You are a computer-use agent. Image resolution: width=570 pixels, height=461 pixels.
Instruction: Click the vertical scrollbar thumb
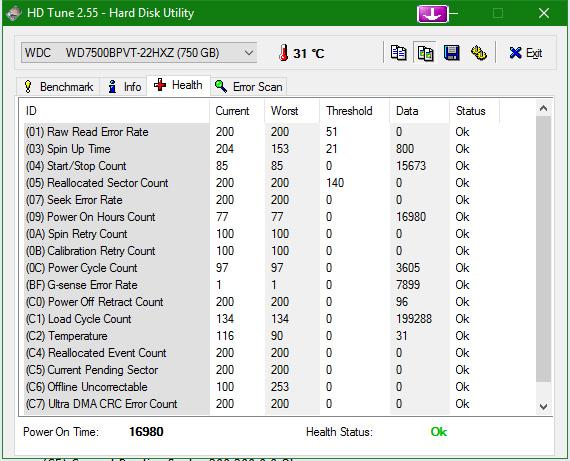543,249
